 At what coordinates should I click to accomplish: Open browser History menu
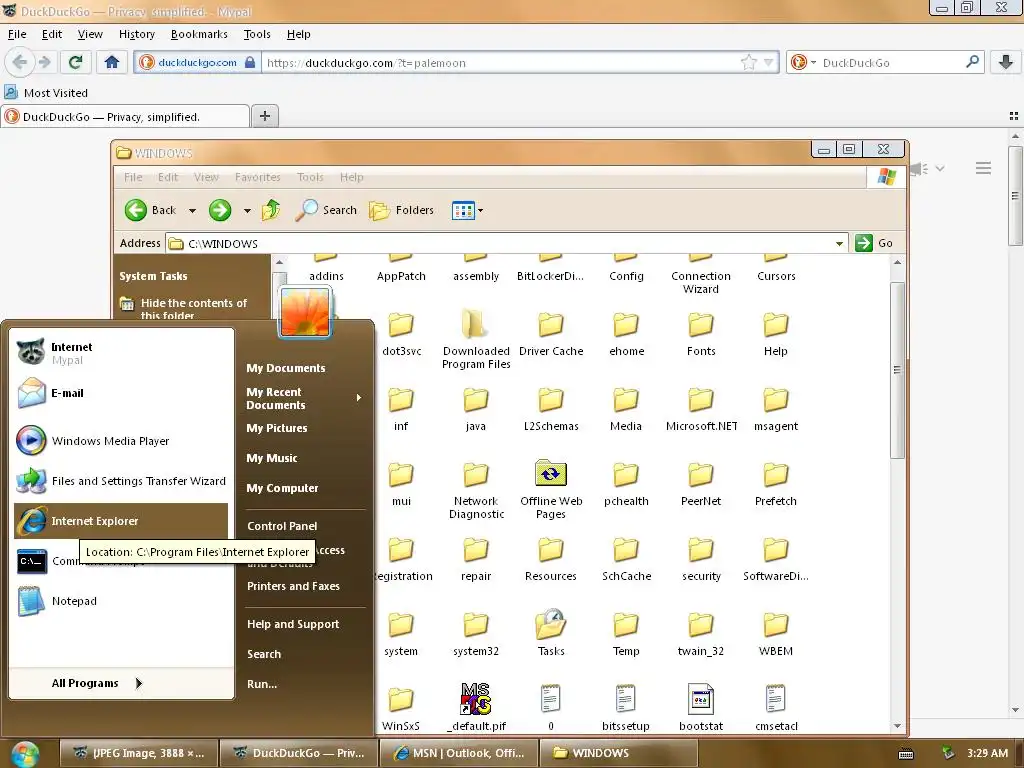[136, 35]
